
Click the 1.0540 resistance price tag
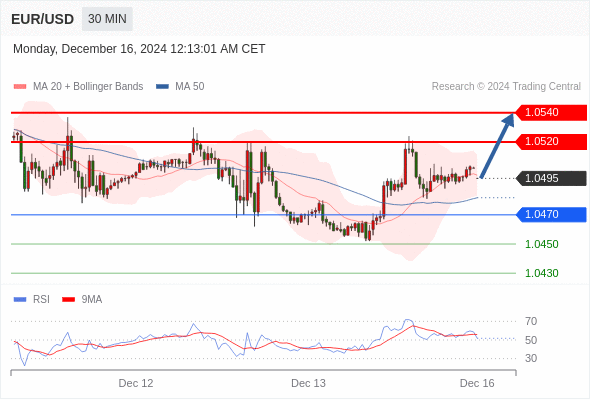[550, 112]
